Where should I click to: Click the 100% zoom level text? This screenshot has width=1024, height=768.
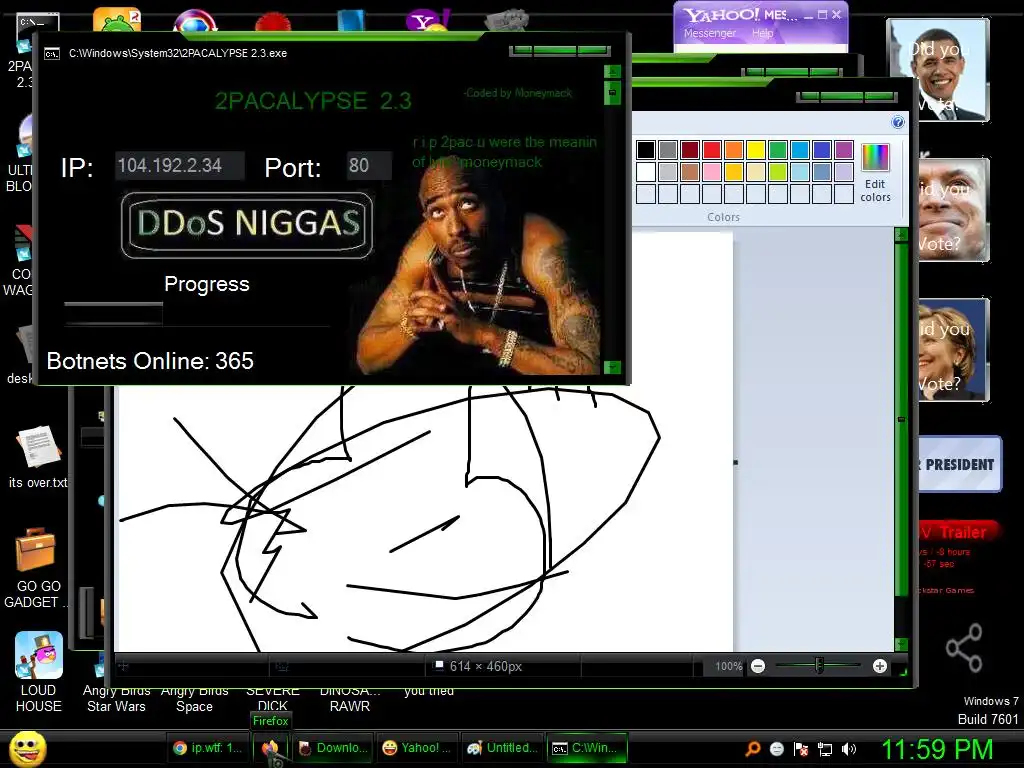(729, 666)
